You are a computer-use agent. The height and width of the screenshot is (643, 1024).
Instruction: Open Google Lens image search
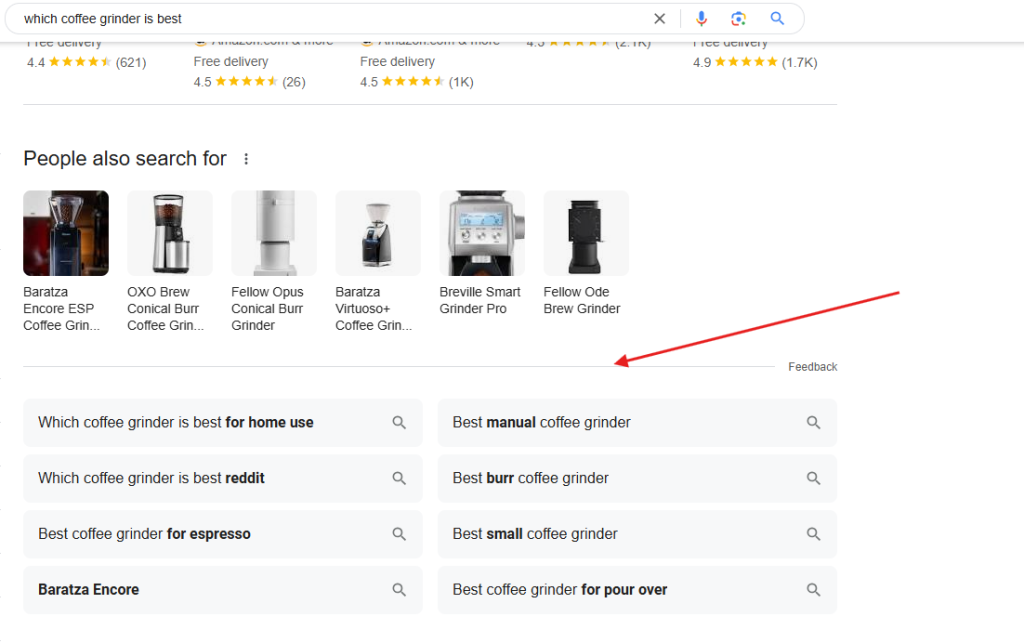[x=739, y=19]
